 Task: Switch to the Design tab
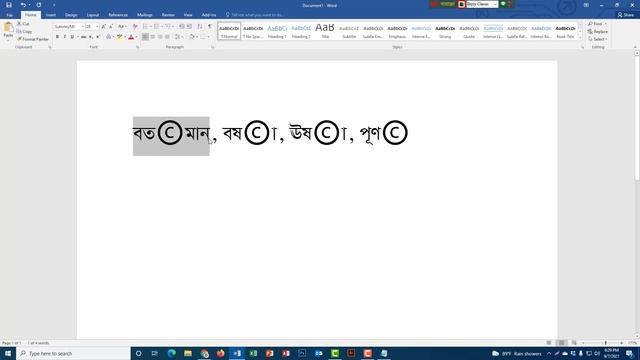pos(71,15)
